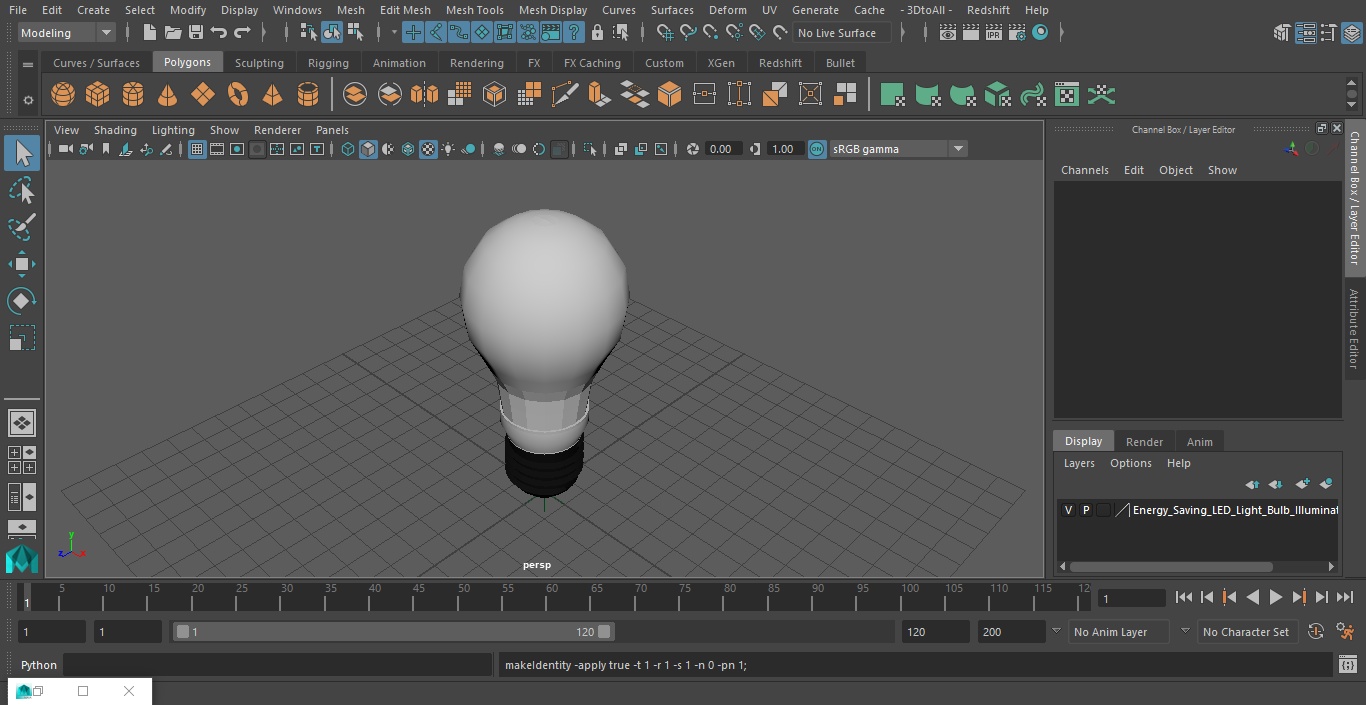Click the viewport gamma value field

pyautogui.click(x=783, y=149)
